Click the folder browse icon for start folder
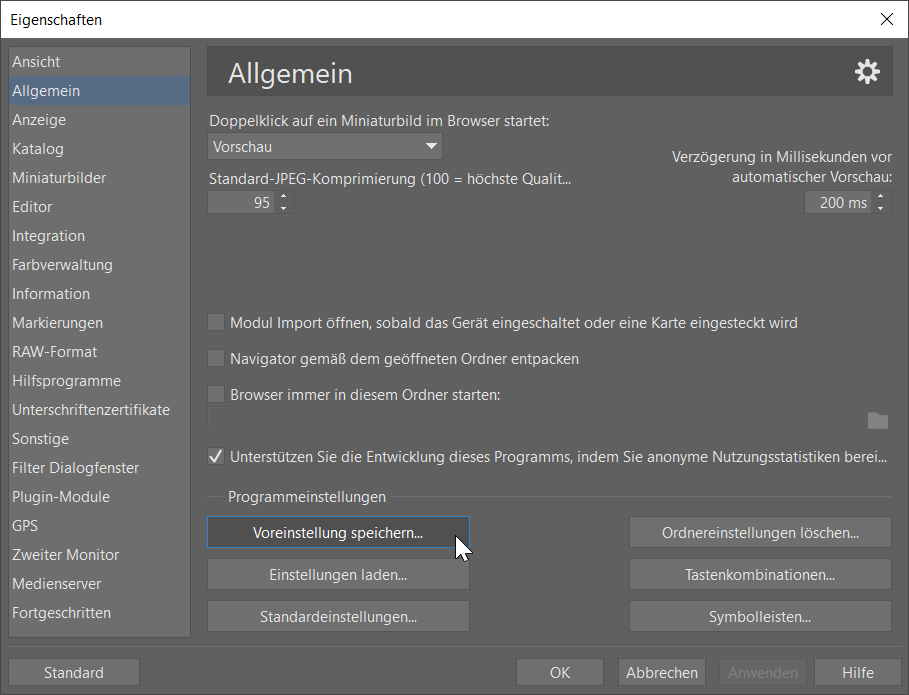Screen dimensions: 909x695 [x=877, y=420]
